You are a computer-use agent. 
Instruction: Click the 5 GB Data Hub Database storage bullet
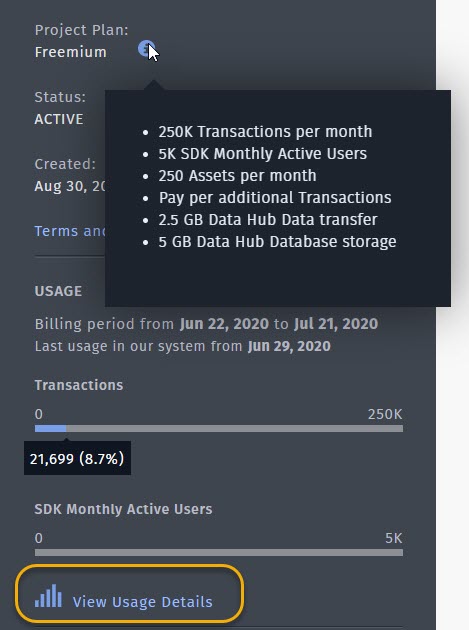pos(277,242)
